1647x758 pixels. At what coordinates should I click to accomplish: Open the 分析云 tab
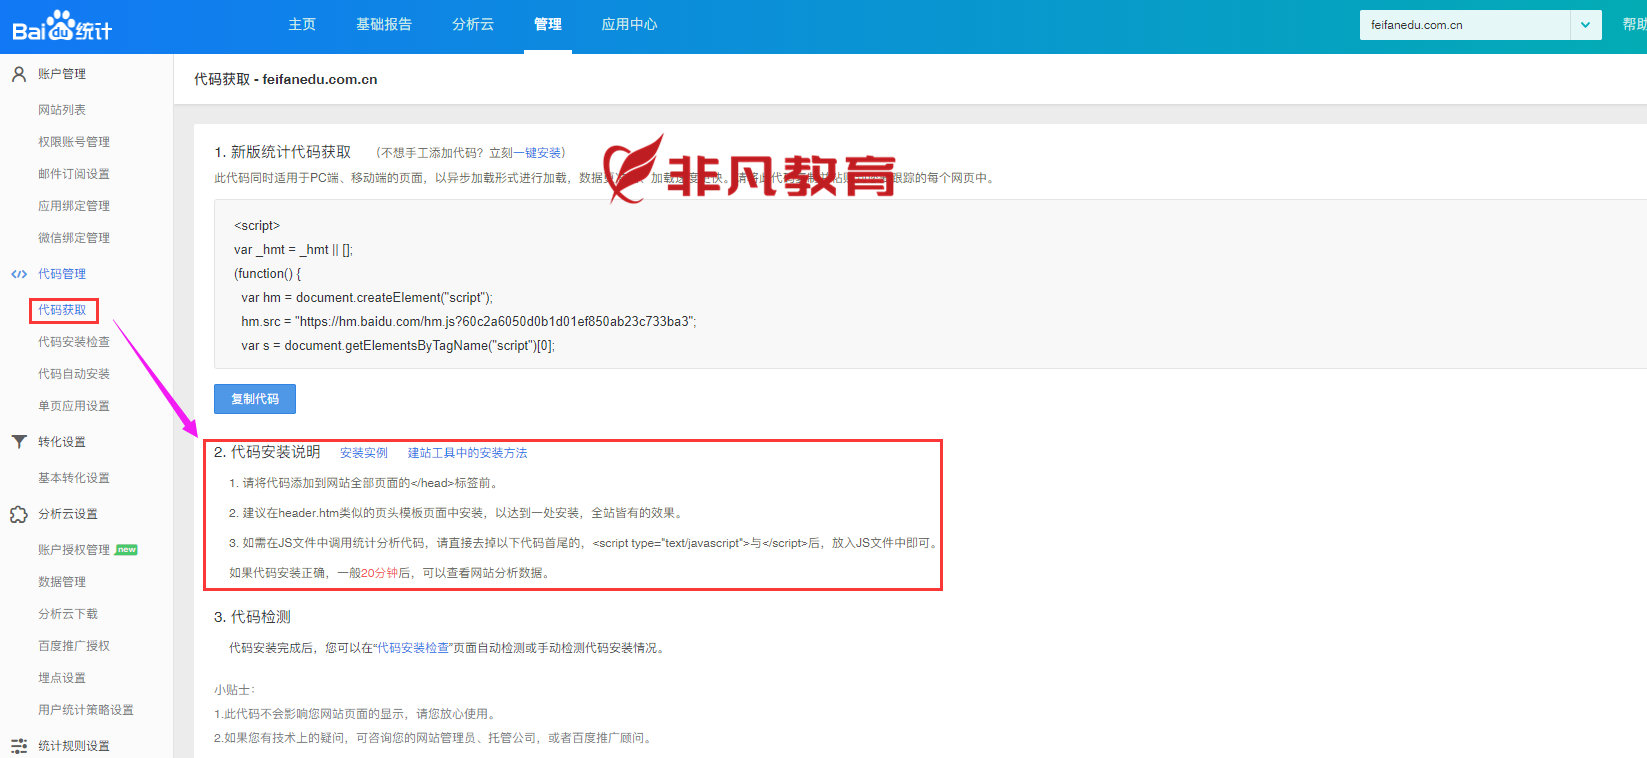[473, 24]
